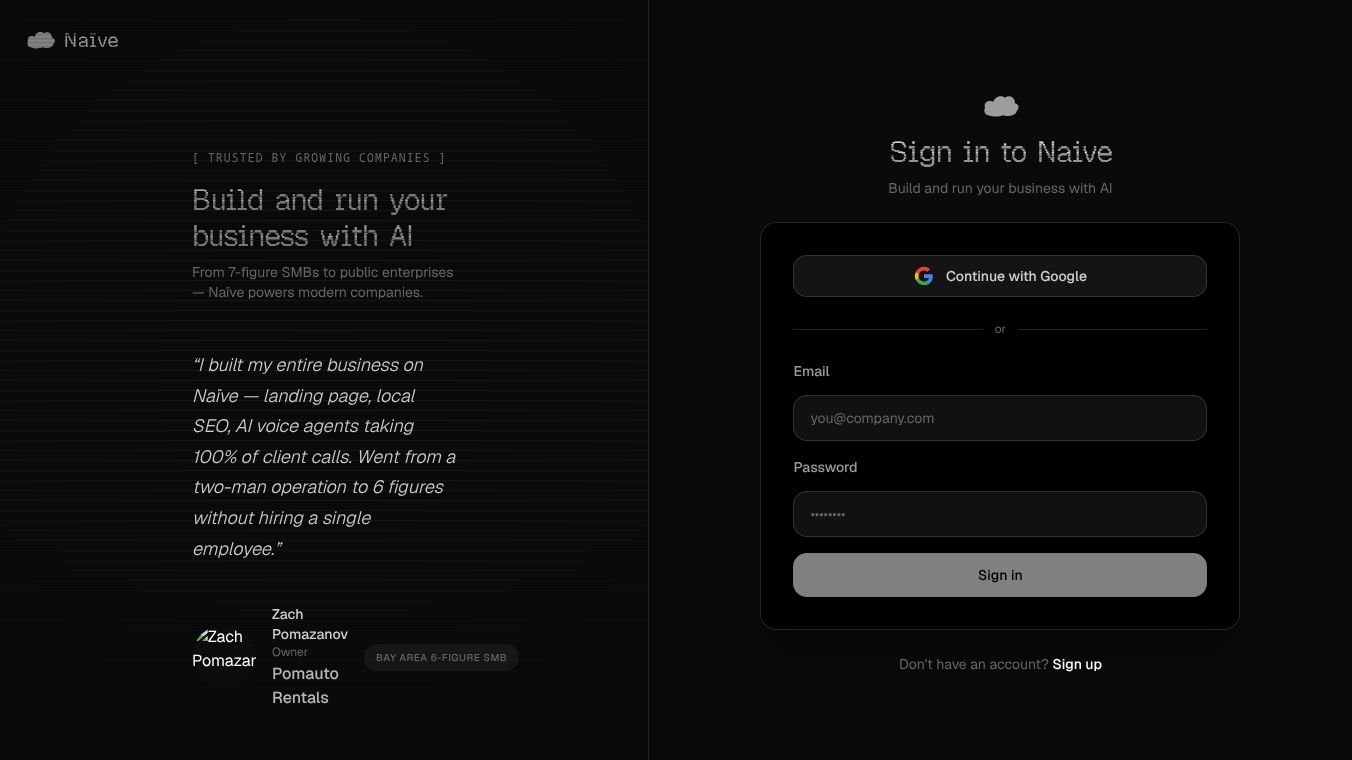The width and height of the screenshot is (1352, 760).
Task: Click the 'Pomauto Rentals' company name
Action: (x=306, y=685)
